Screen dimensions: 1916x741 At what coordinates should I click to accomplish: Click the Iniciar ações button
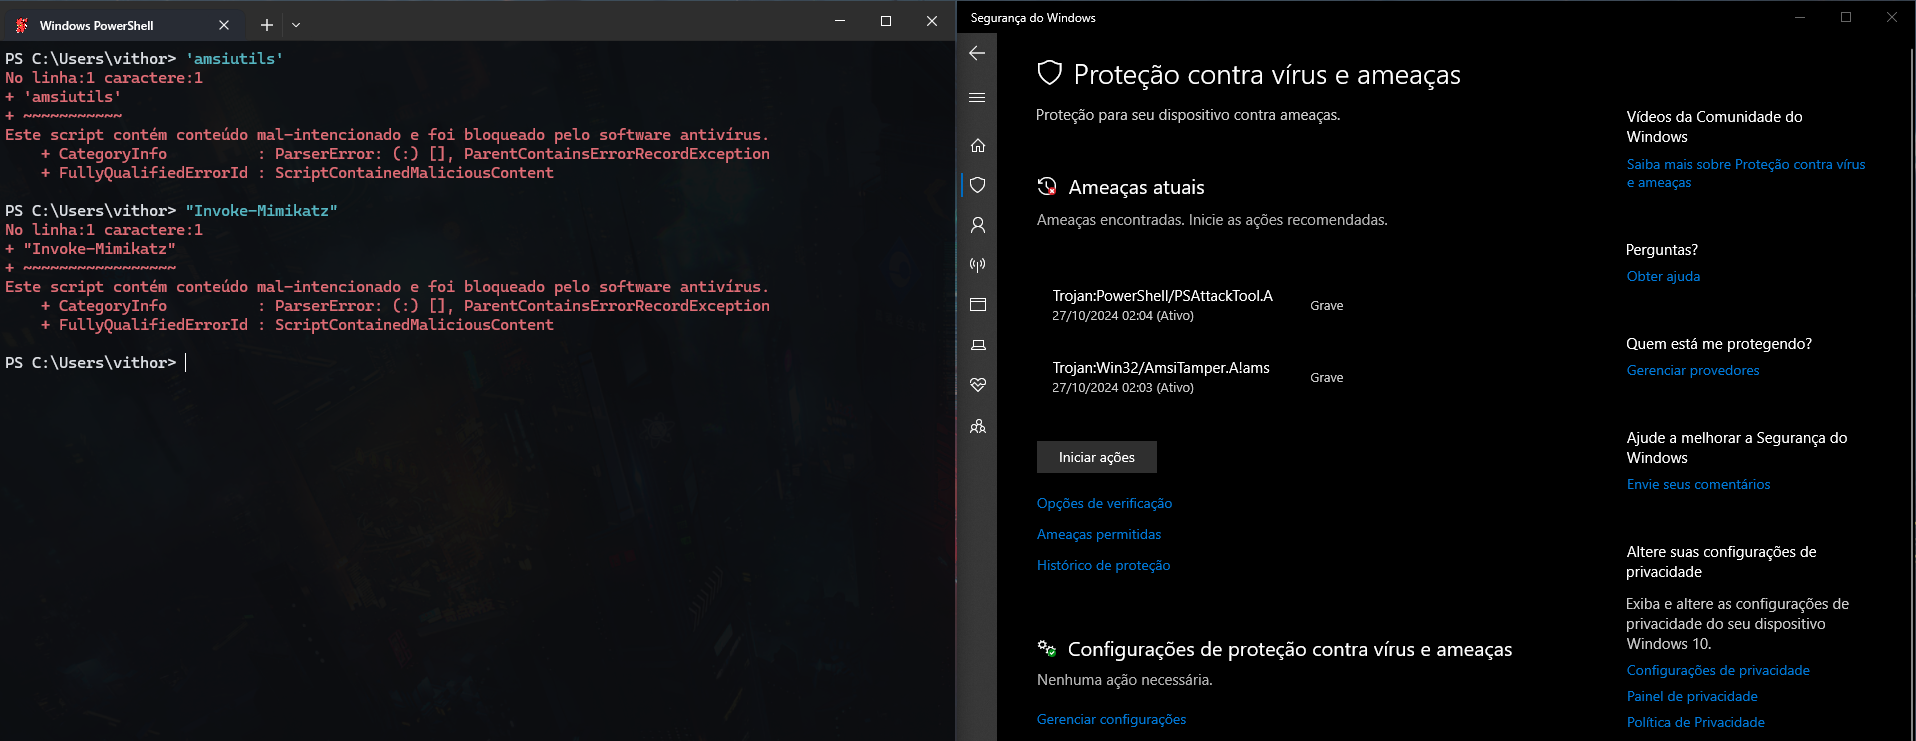[x=1097, y=457]
